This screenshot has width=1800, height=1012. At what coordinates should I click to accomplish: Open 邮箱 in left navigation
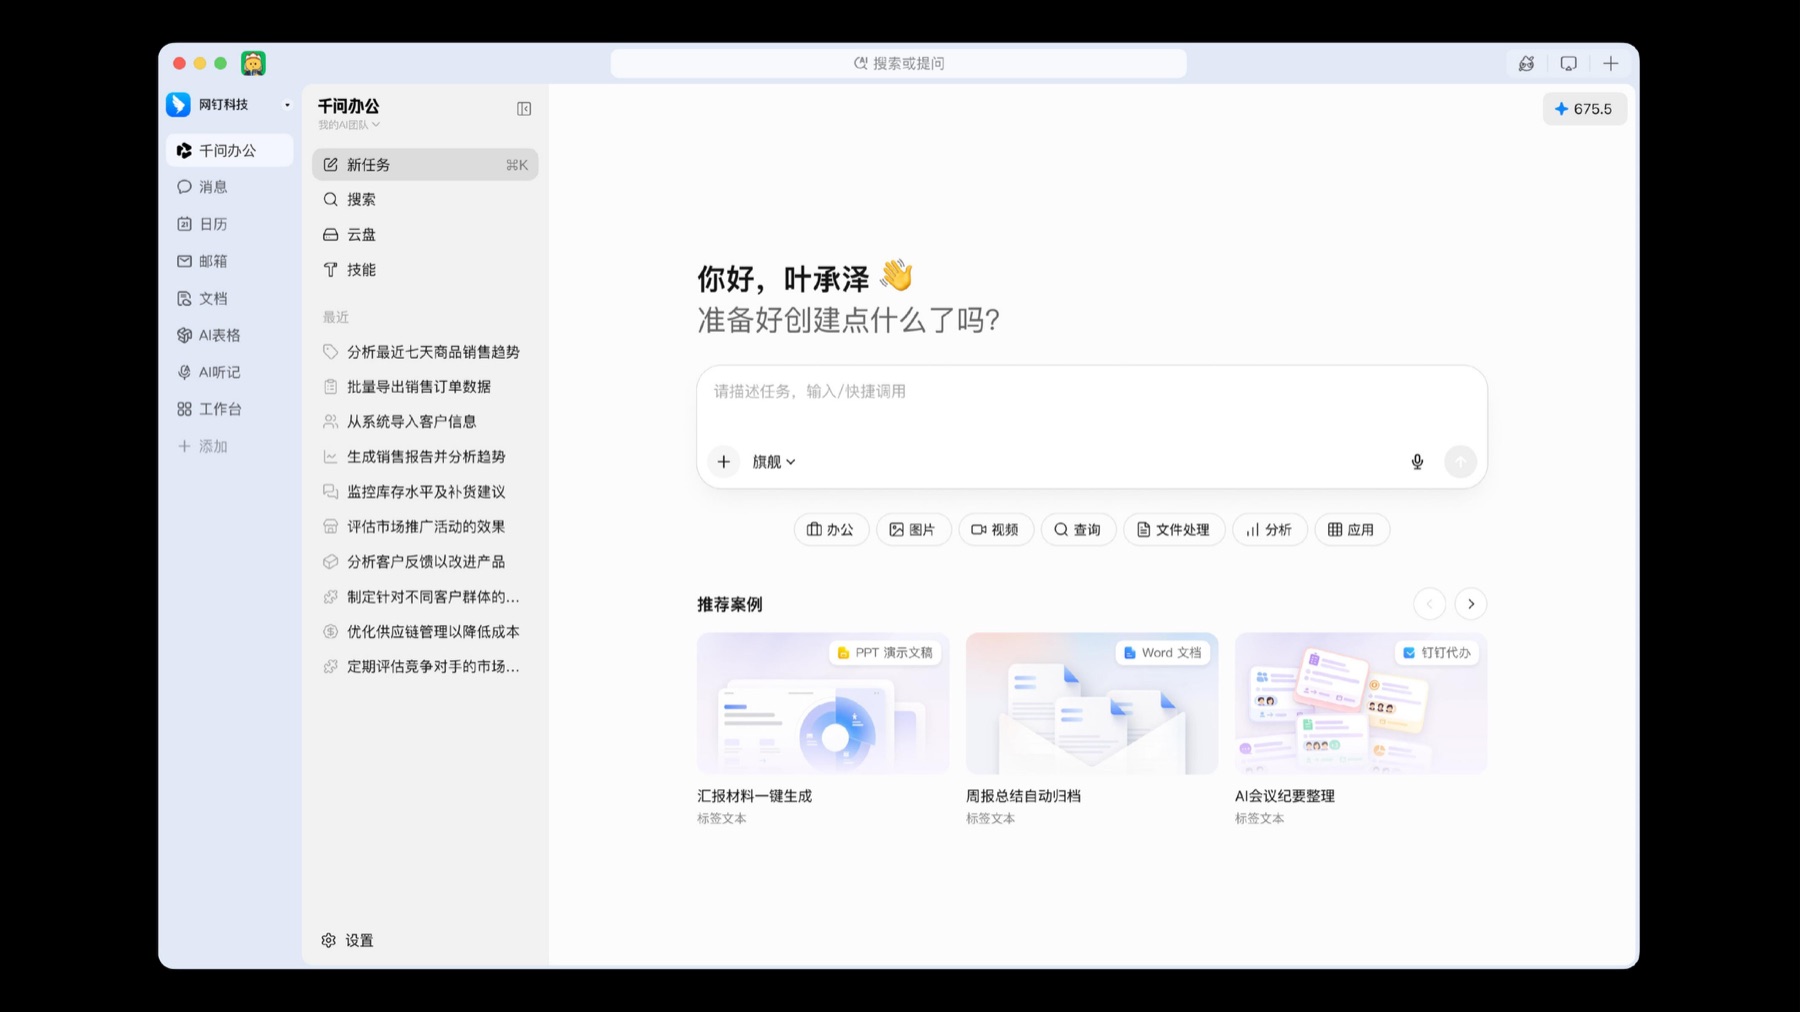(x=229, y=261)
